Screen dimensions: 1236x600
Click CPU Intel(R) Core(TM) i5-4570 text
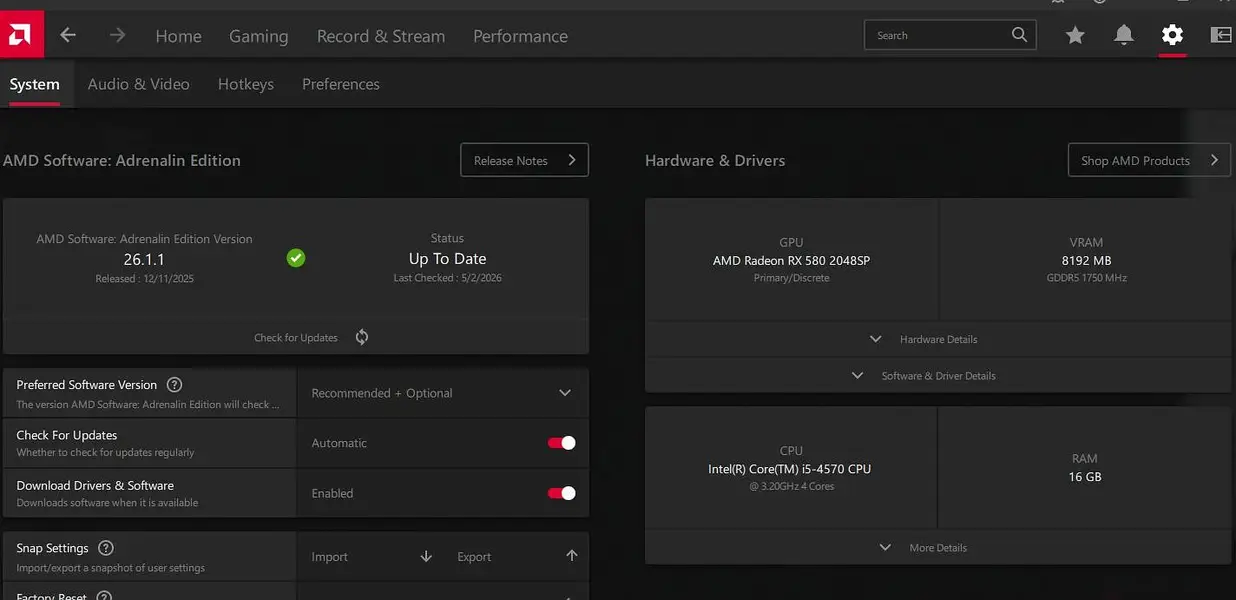[790, 469]
